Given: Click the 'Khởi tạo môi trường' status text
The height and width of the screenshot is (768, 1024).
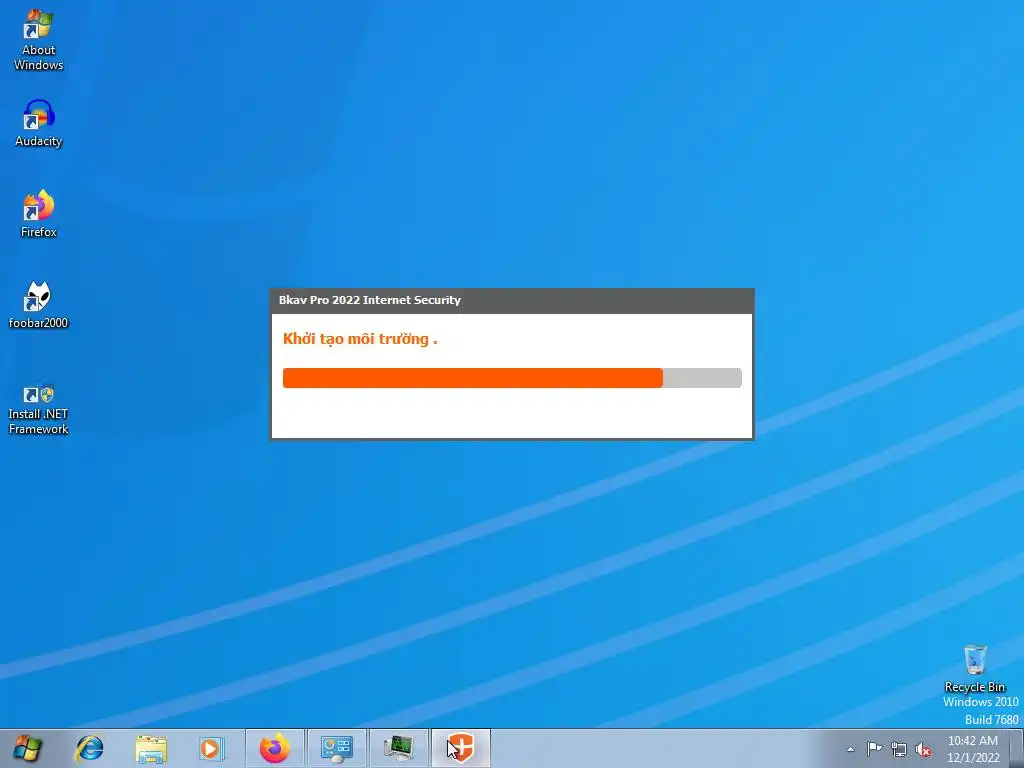Looking at the screenshot, I should (x=360, y=339).
